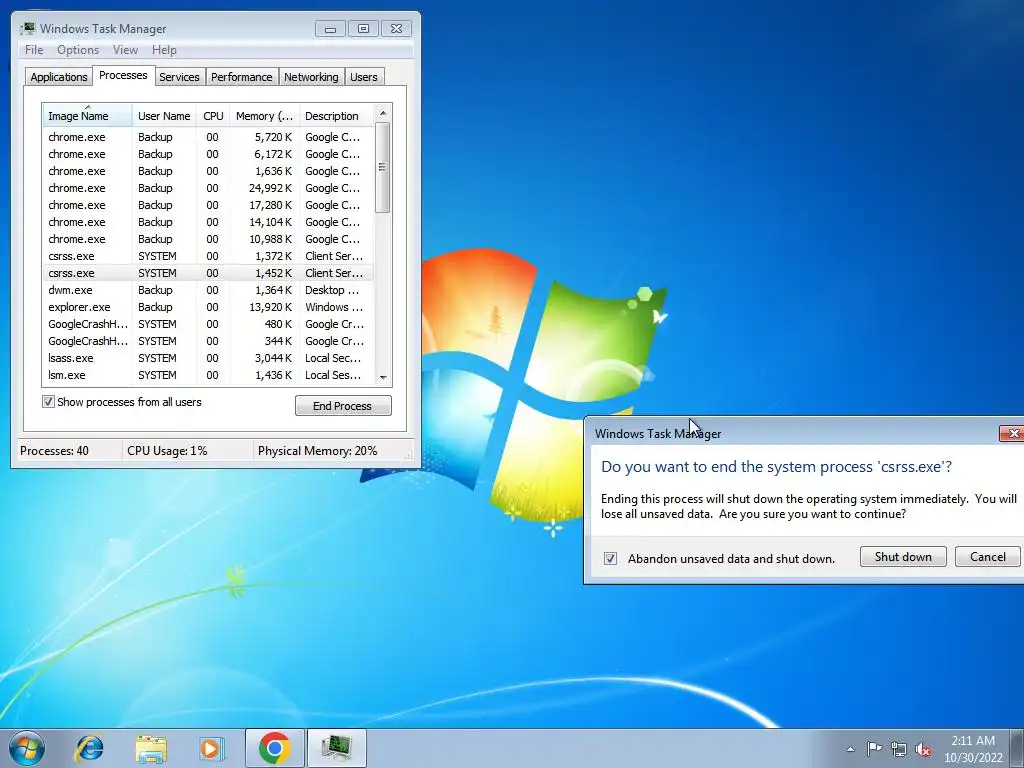
Task: Open the Options menu
Action: coord(78,50)
